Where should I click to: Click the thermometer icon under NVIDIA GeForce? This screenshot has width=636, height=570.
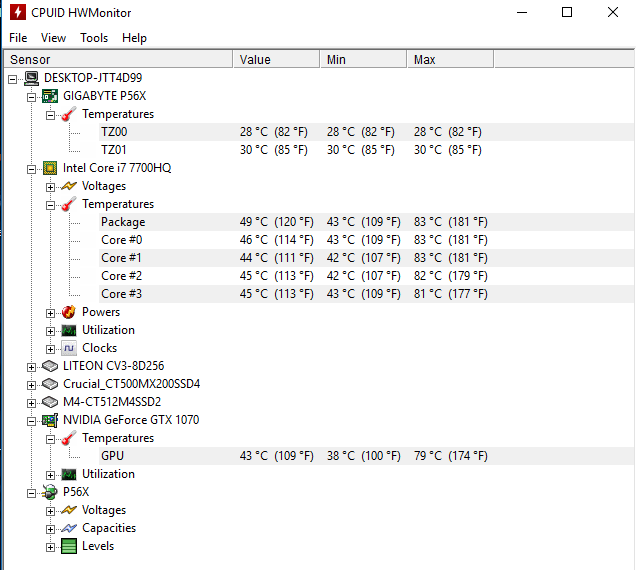pyautogui.click(x=69, y=438)
